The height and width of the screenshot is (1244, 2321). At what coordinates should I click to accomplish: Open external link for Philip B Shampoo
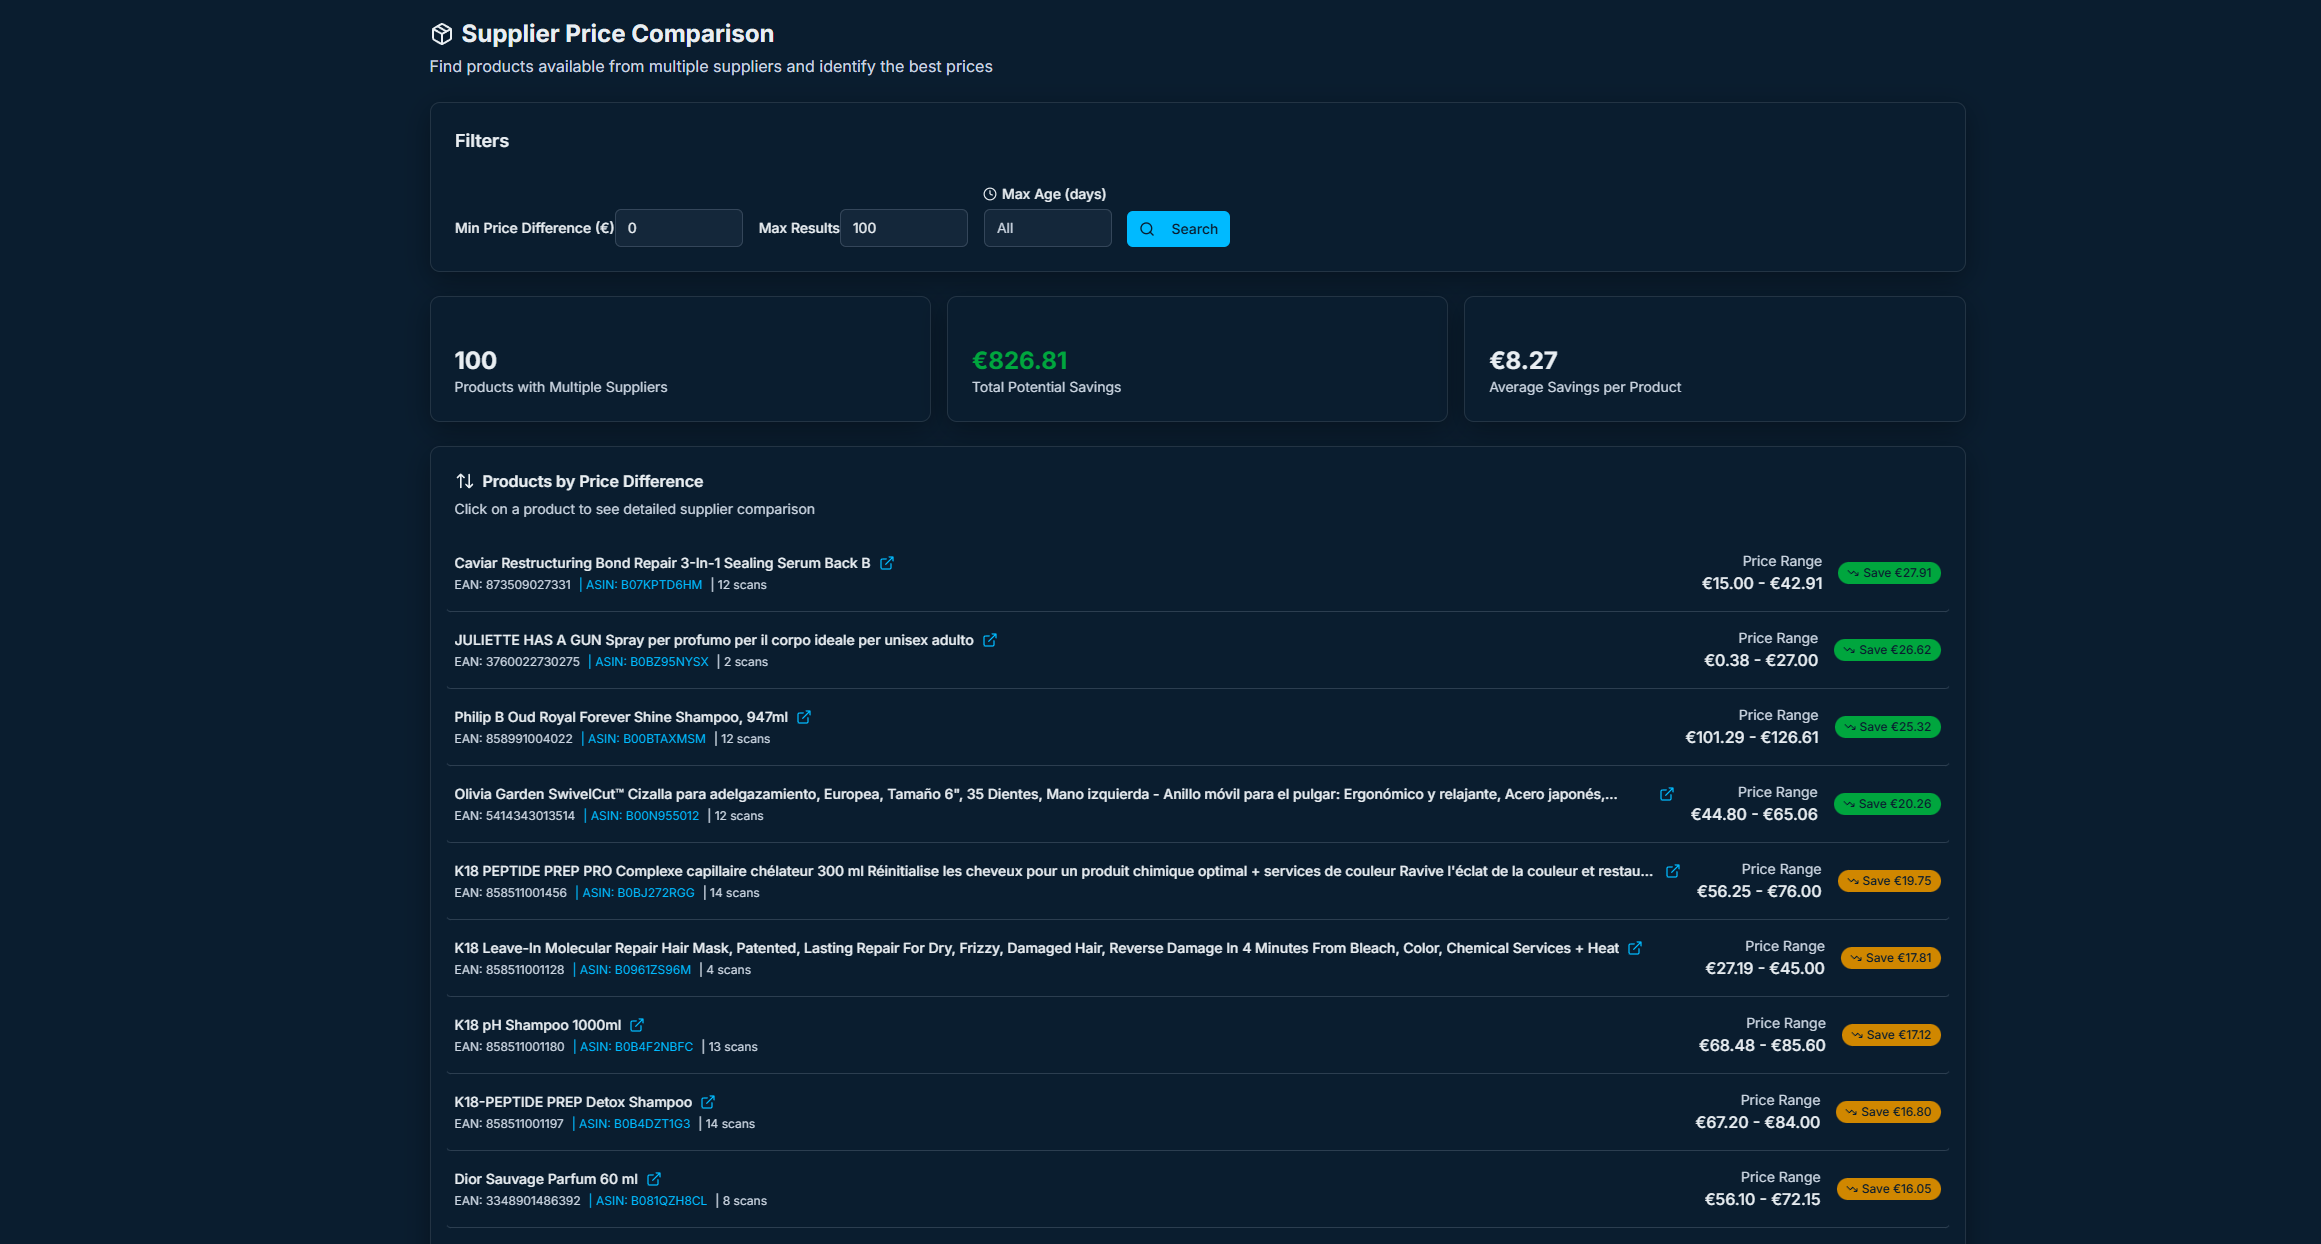(x=803, y=717)
